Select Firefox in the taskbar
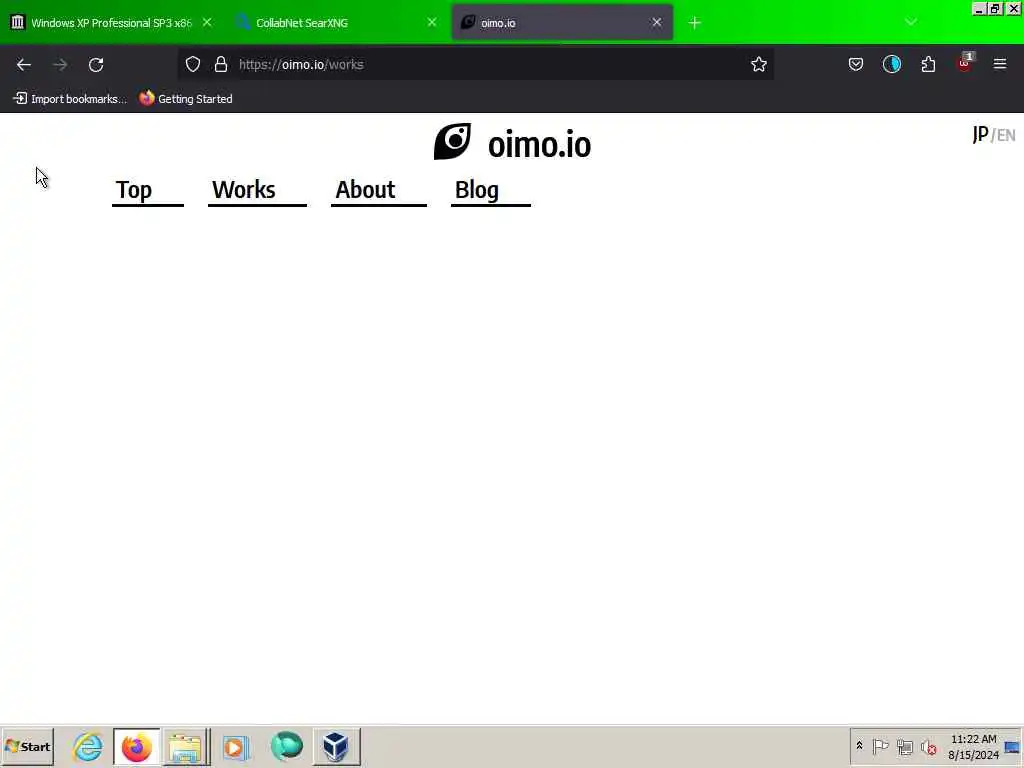 pos(136,746)
